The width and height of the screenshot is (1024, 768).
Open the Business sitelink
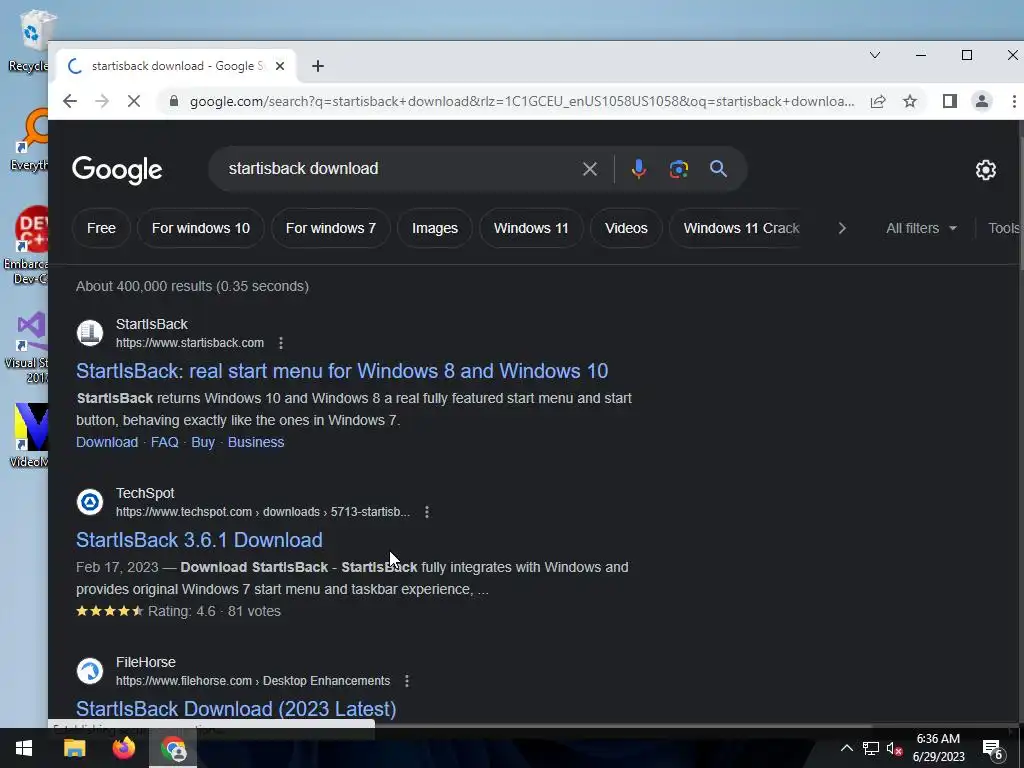click(x=256, y=442)
